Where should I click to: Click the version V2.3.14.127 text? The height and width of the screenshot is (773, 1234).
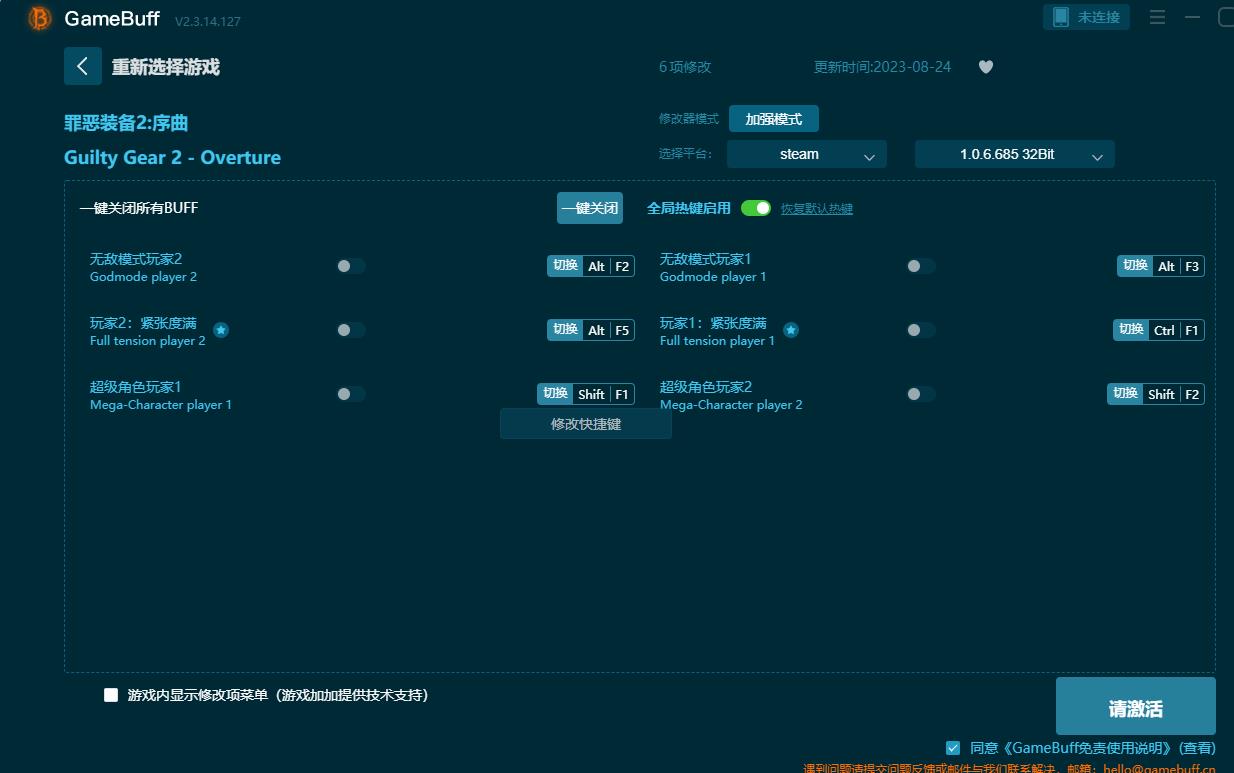coord(208,21)
